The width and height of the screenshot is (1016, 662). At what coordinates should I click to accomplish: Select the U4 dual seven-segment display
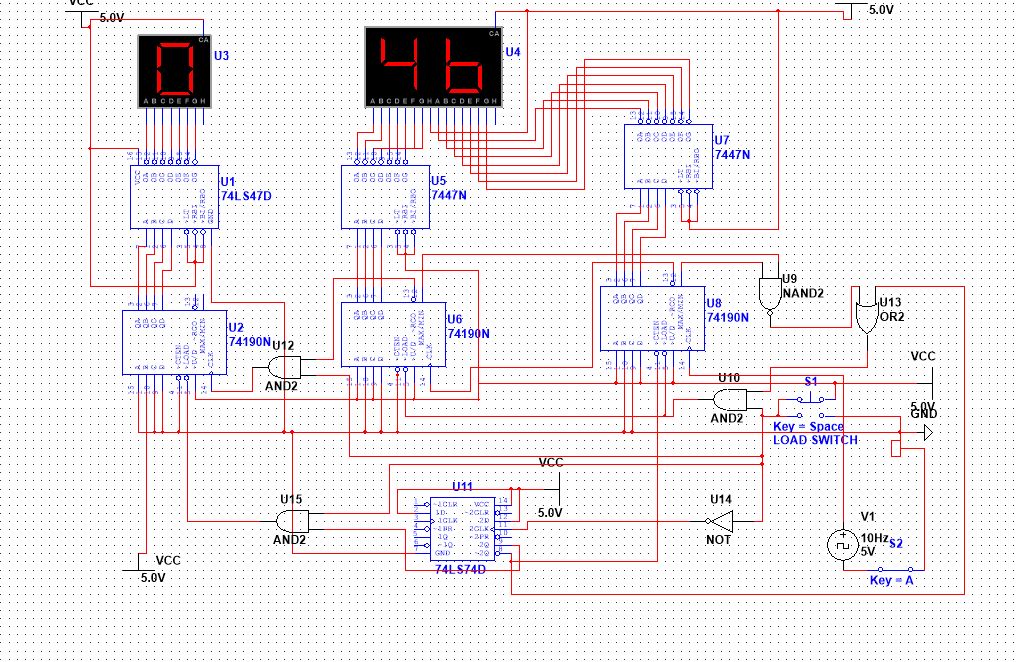point(433,67)
